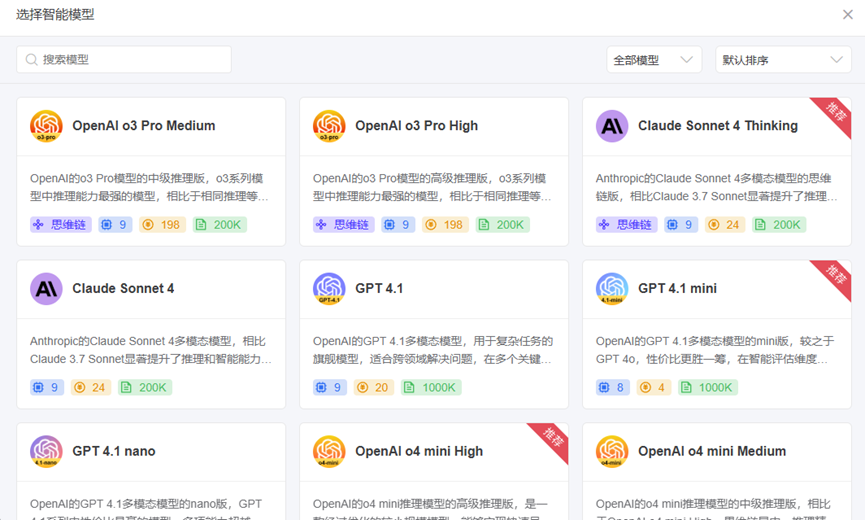Click the OpenAI o3 Pro Medium logo icon
This screenshot has height=520, width=865.
pyautogui.click(x=46, y=126)
